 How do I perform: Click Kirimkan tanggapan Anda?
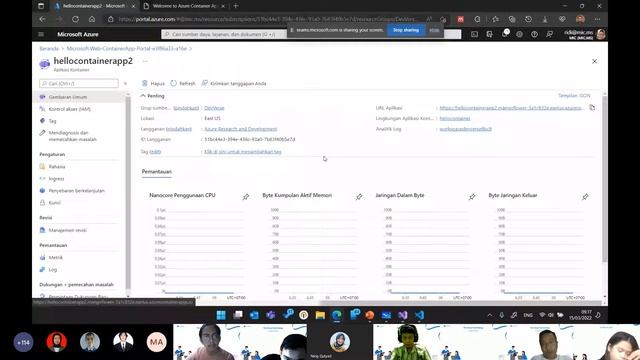234,83
